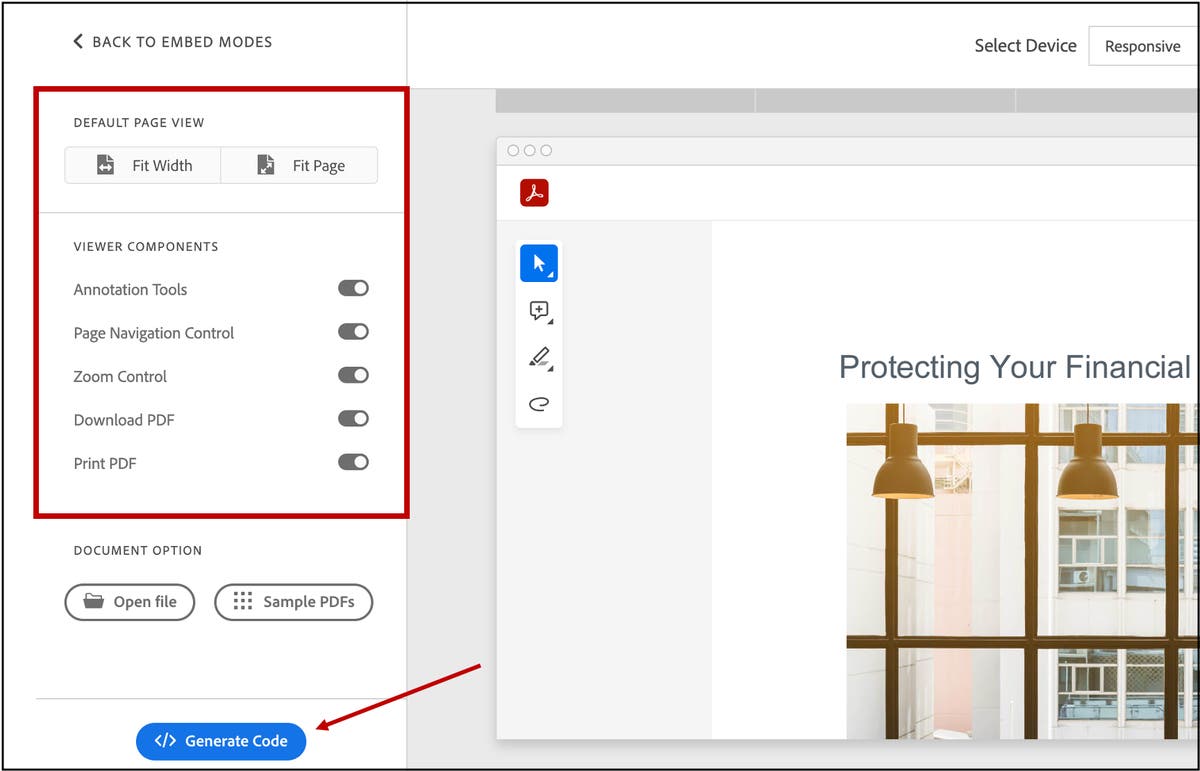Toggle Page Navigation Control switch

(x=353, y=332)
